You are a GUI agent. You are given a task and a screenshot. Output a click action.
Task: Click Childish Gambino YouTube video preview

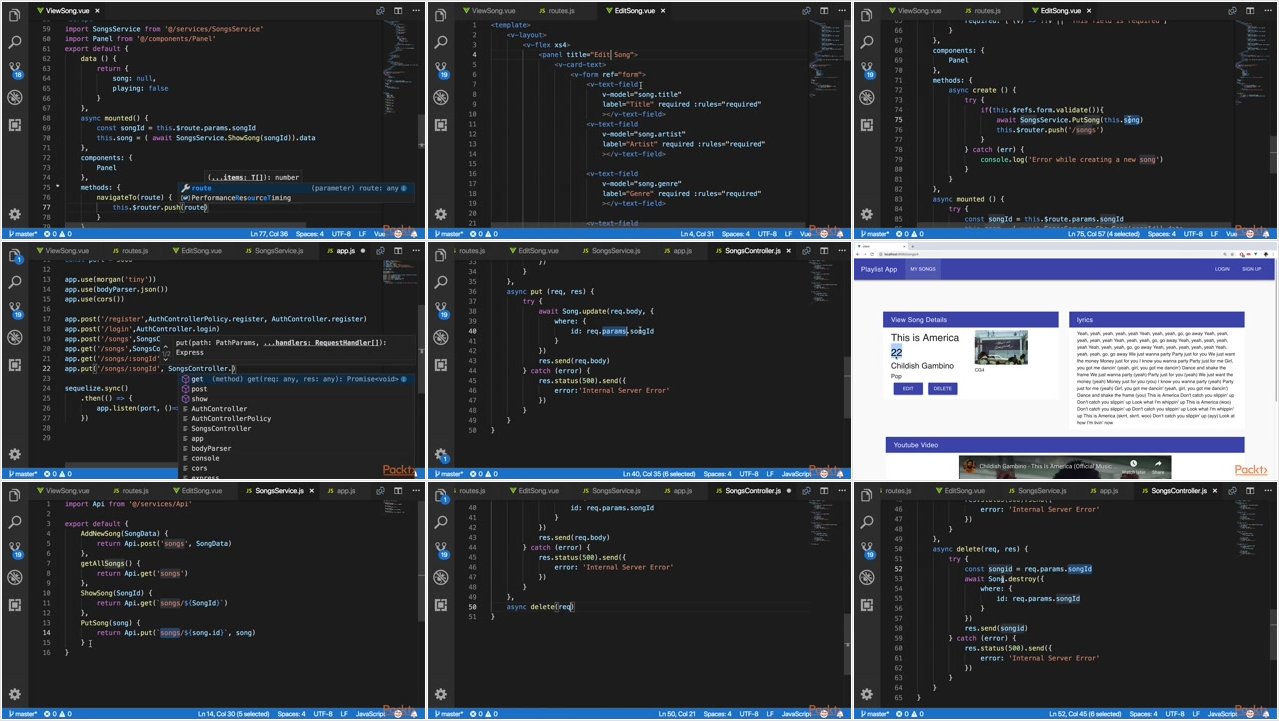1064,467
